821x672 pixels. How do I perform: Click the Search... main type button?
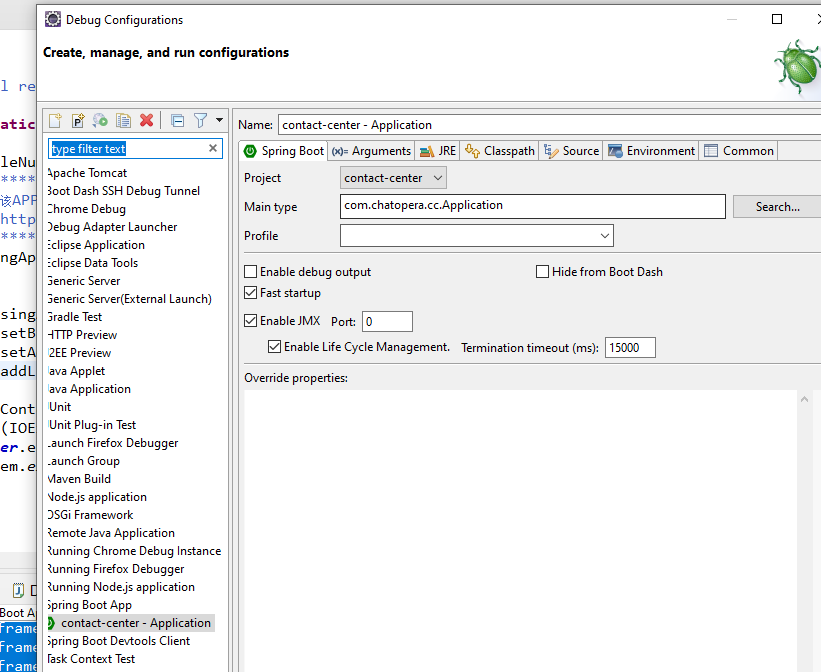click(x=778, y=207)
